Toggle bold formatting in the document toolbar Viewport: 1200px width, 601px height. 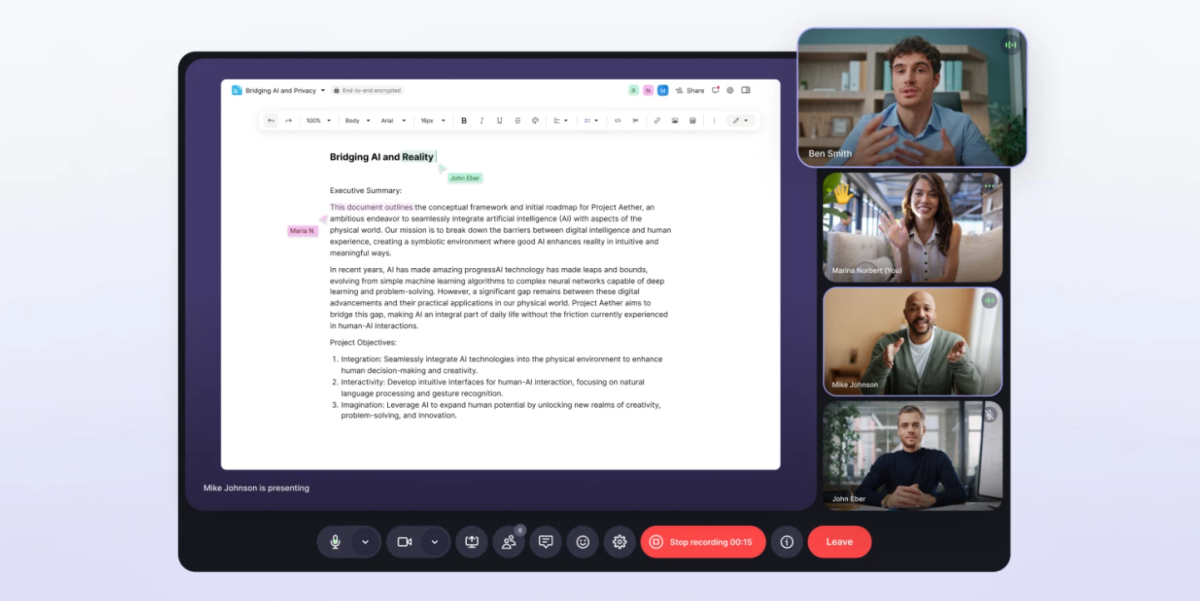click(x=463, y=121)
